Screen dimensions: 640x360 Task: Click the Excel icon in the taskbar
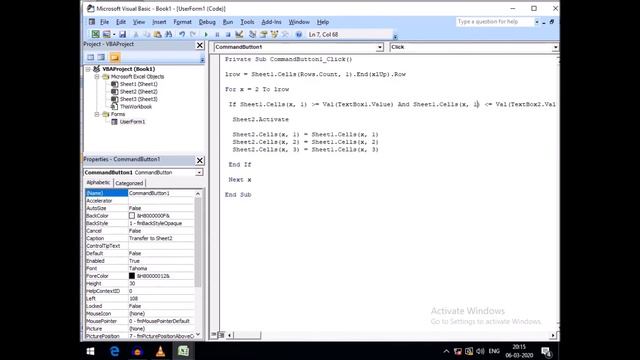tap(183, 351)
